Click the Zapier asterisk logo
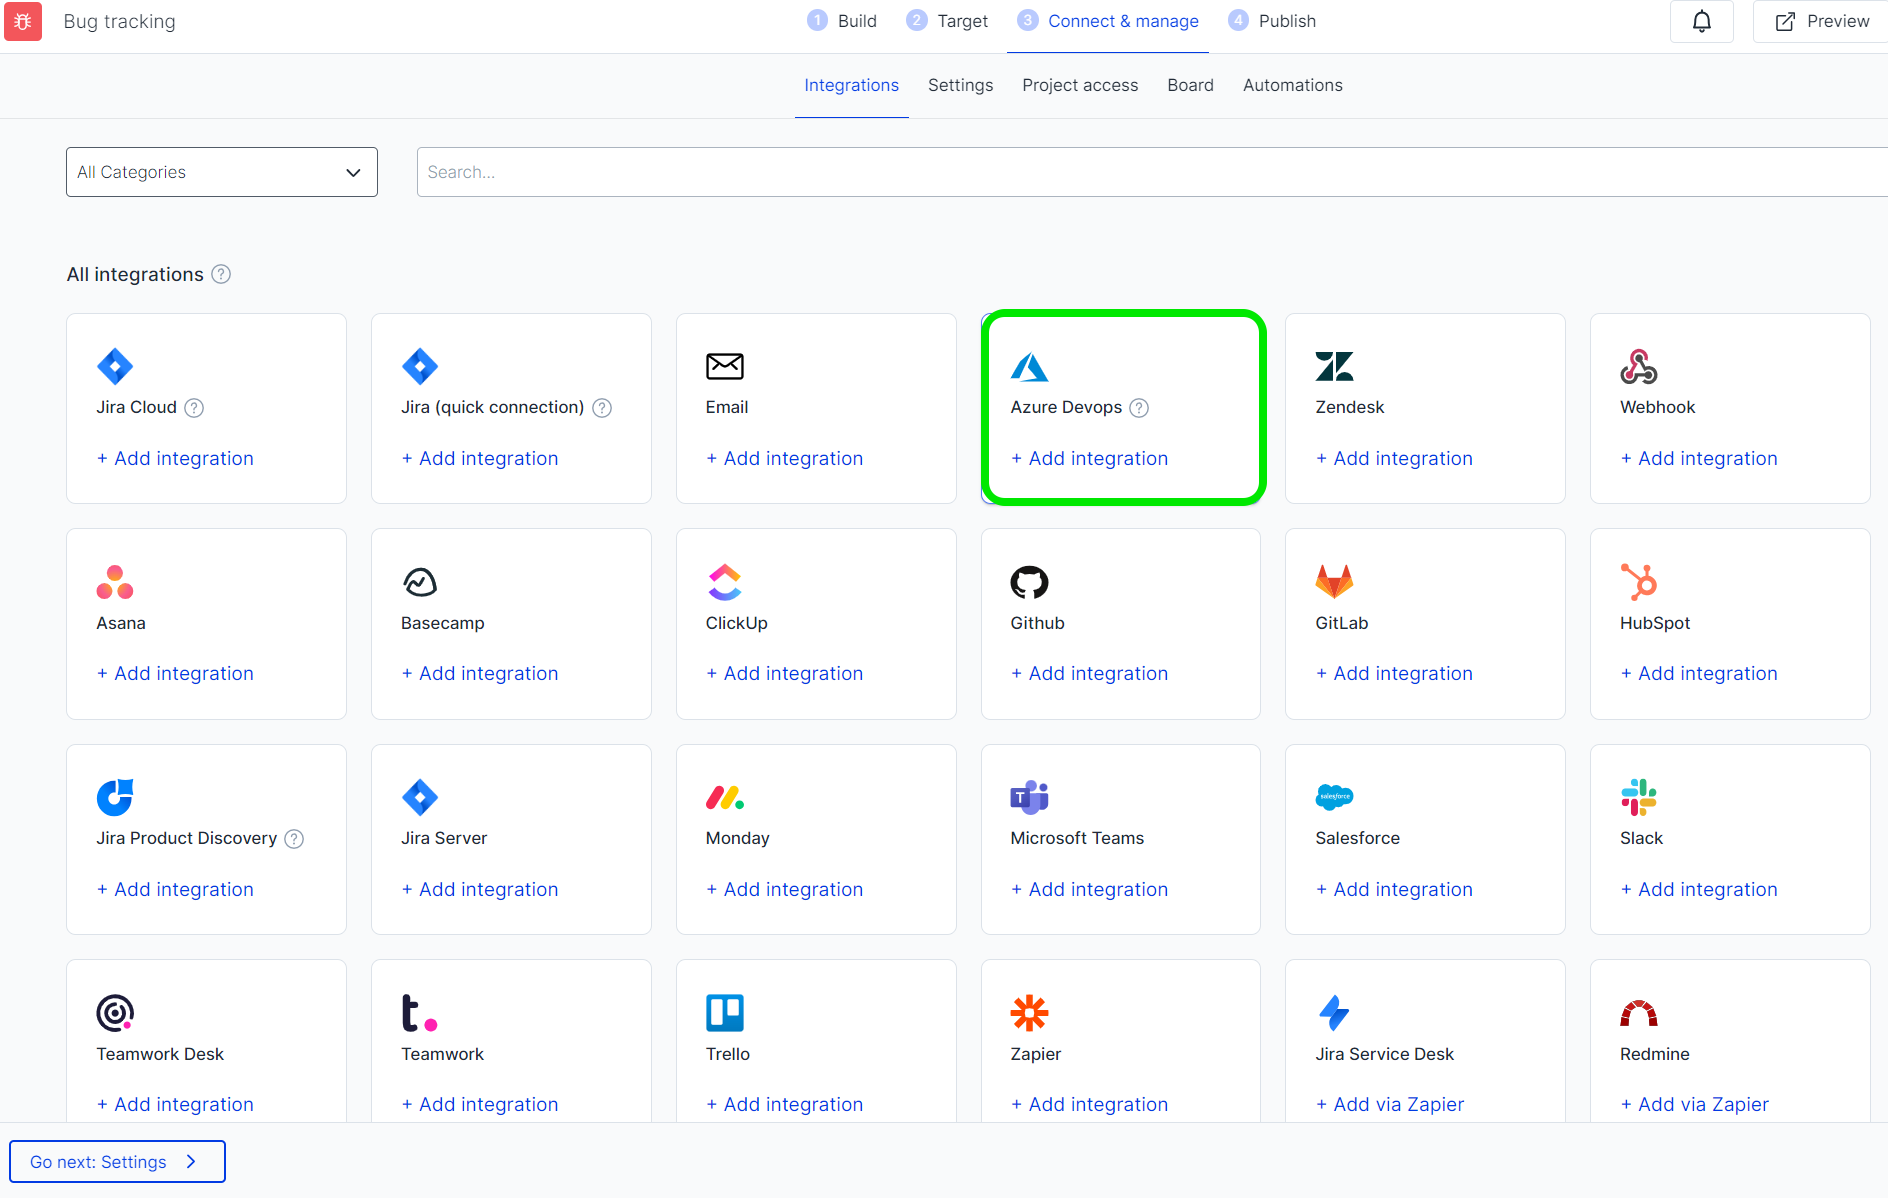Image resolution: width=1888 pixels, height=1198 pixels. click(x=1029, y=1013)
